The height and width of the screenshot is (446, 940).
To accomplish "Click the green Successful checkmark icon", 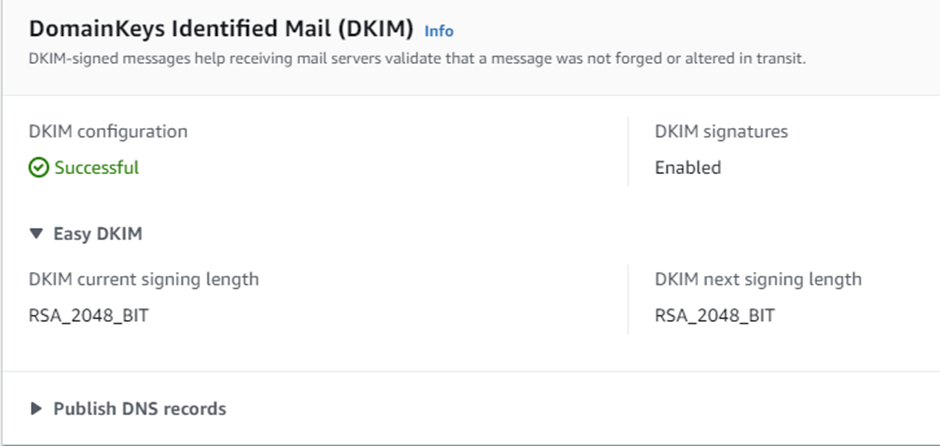I will (x=39, y=168).
